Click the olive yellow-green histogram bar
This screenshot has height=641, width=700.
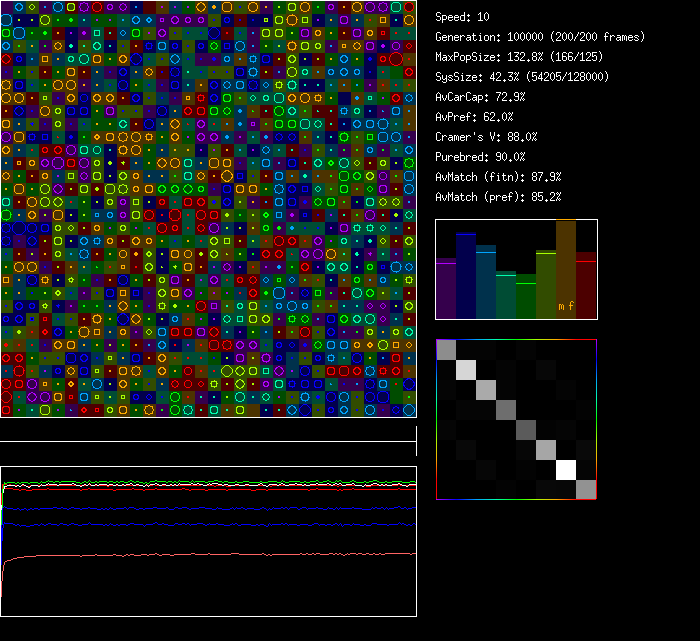click(x=546, y=285)
